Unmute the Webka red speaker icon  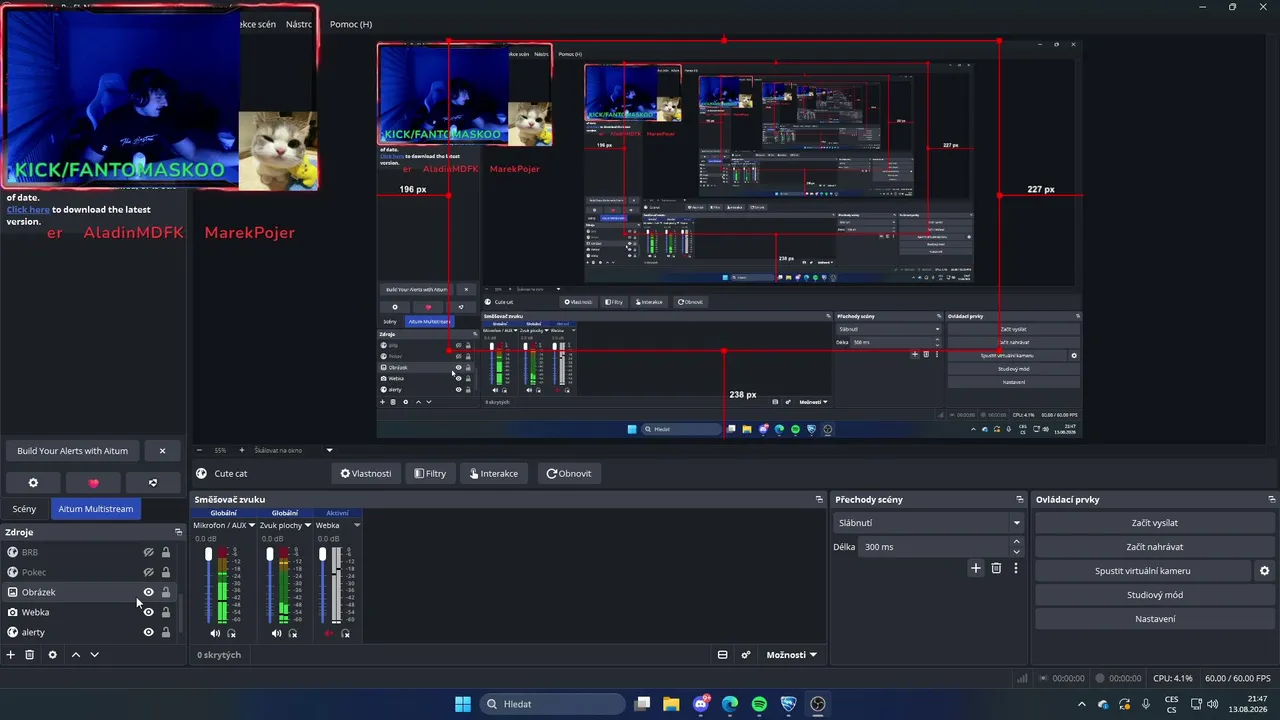[x=329, y=633]
